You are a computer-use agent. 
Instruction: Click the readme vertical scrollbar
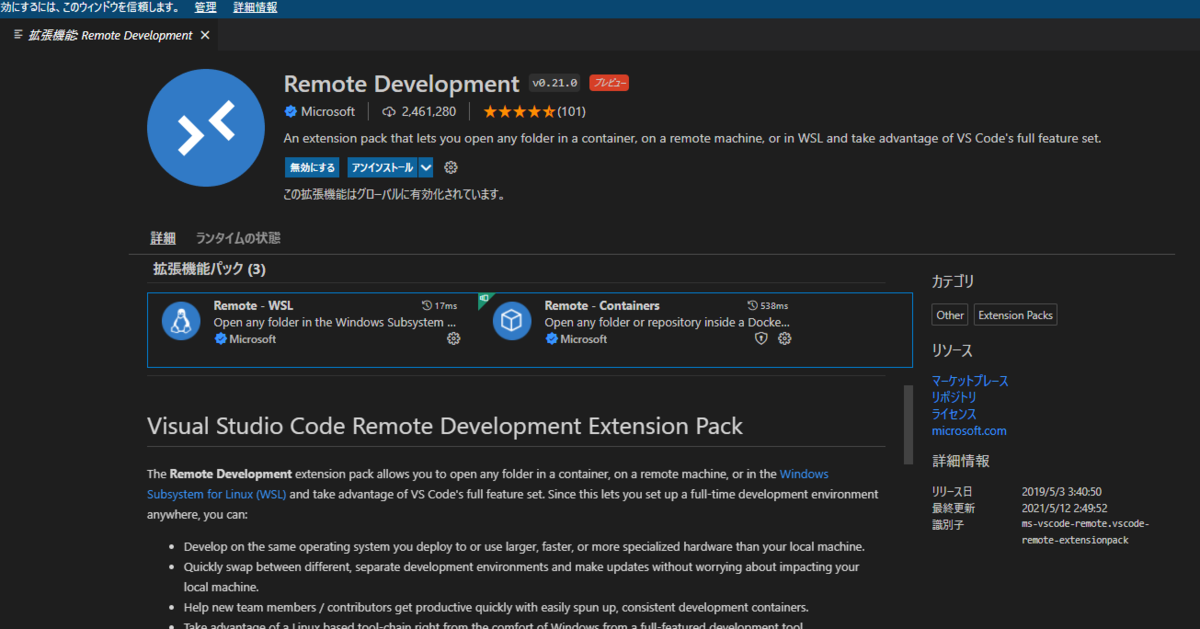pyautogui.click(x=908, y=425)
